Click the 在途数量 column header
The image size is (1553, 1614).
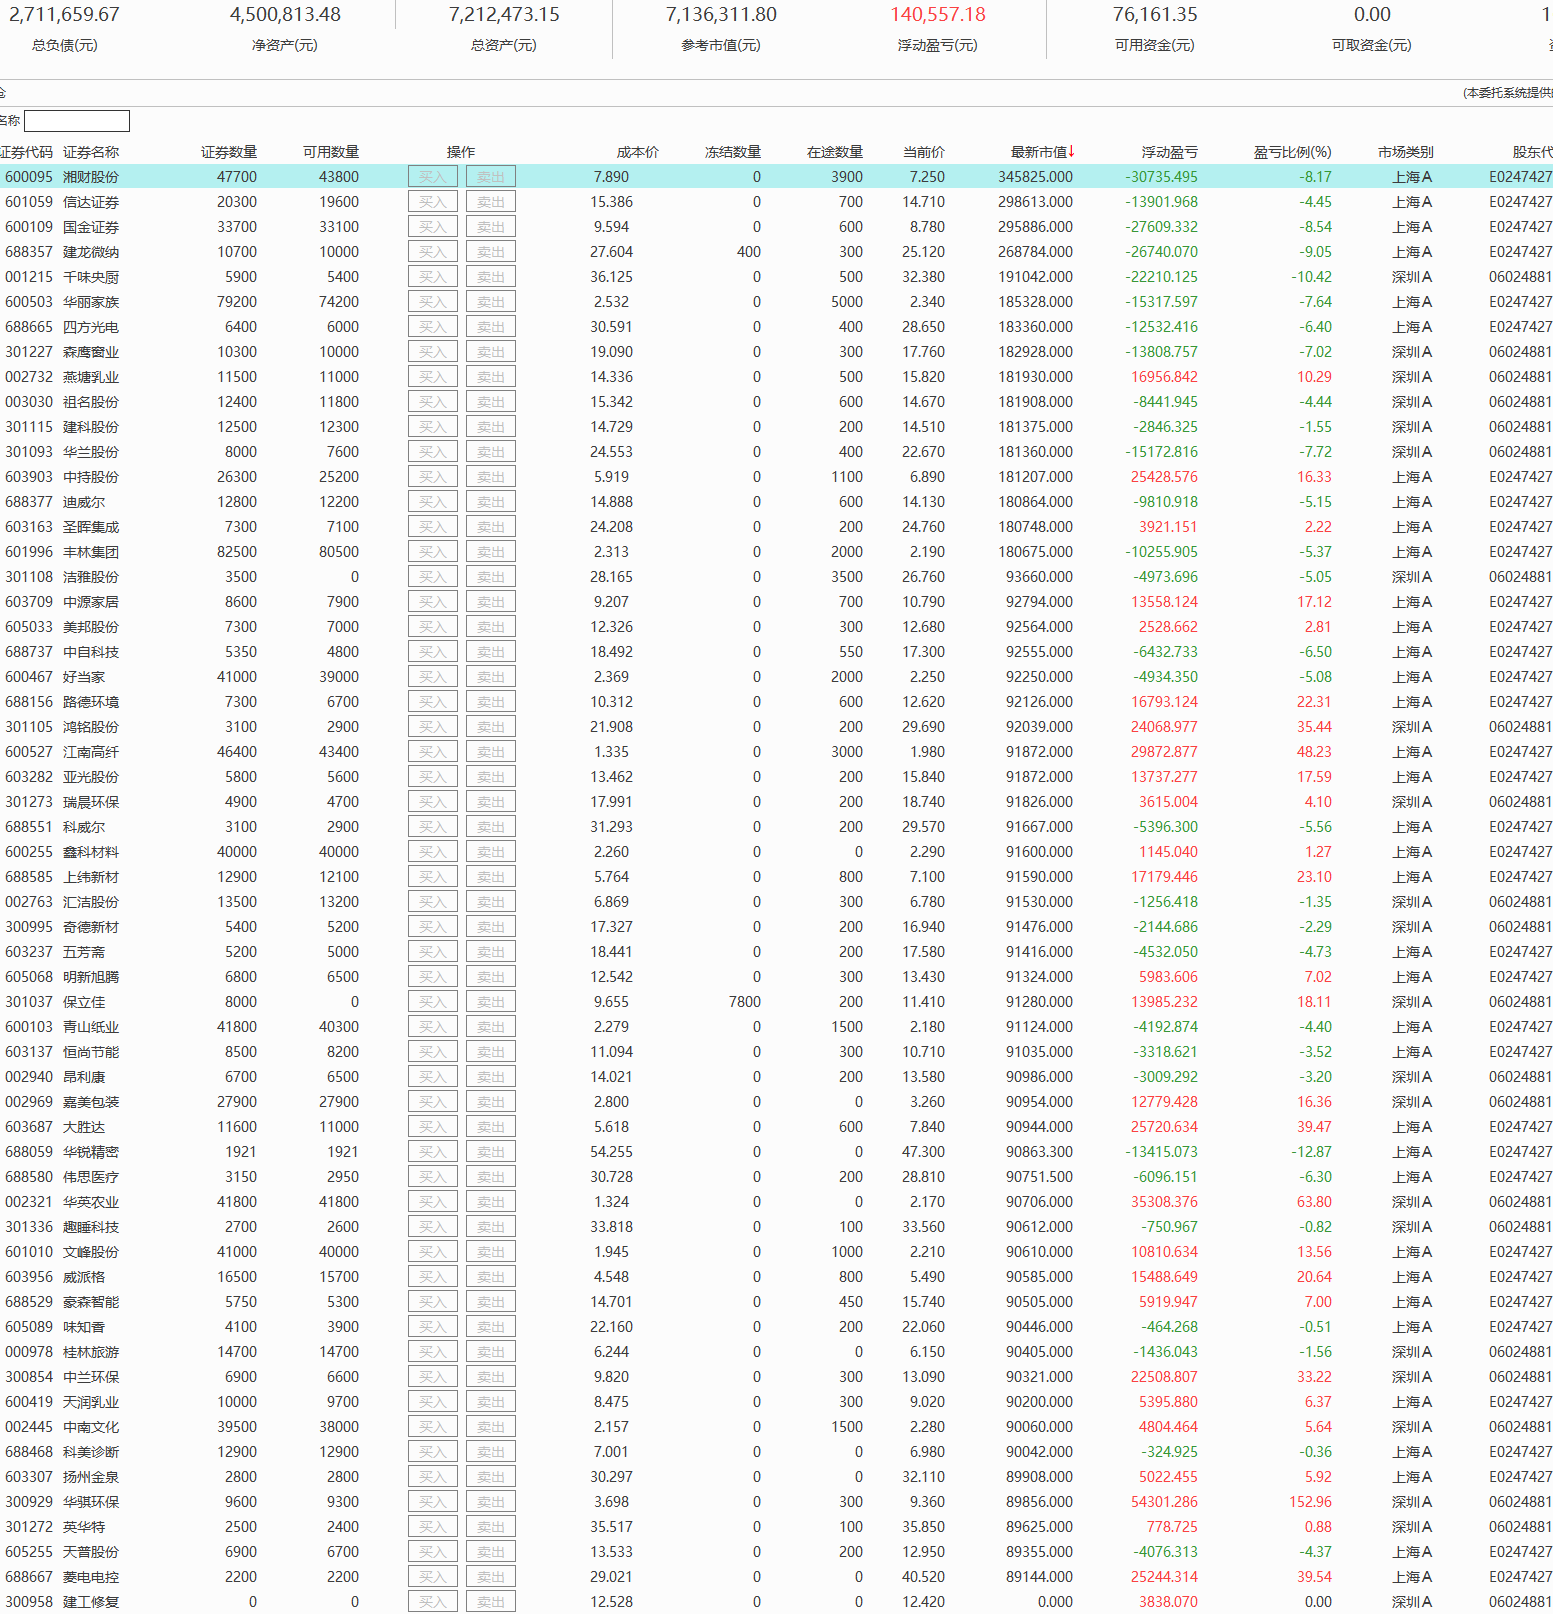point(835,152)
